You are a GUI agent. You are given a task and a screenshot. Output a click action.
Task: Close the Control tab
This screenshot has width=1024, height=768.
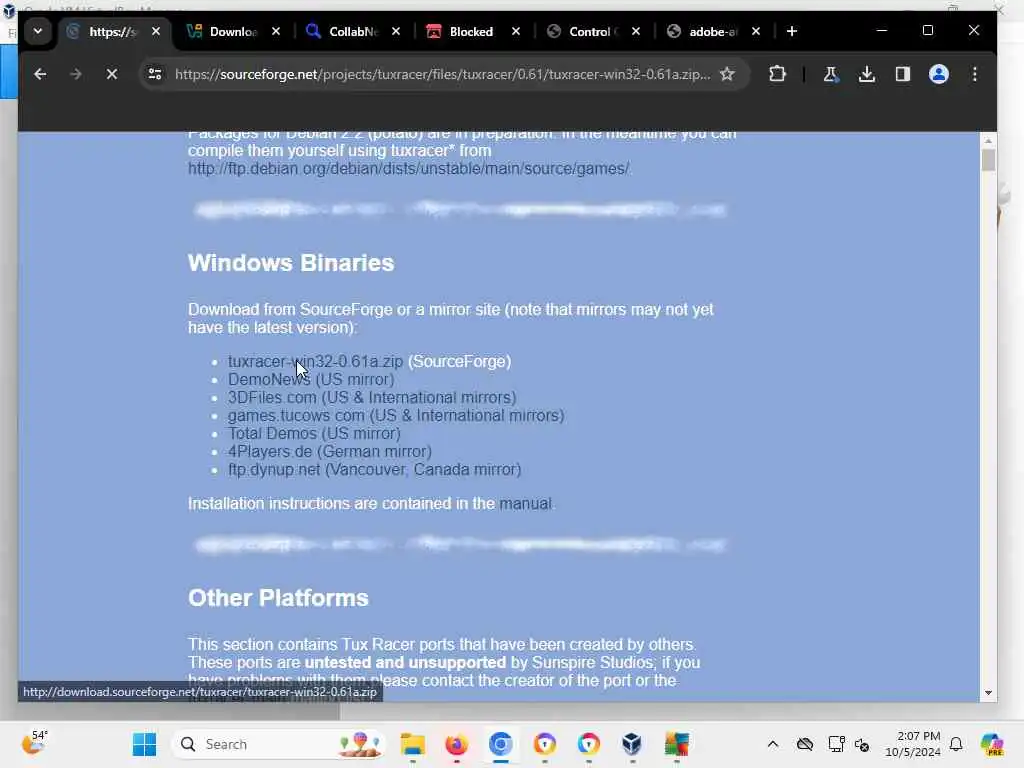pyautogui.click(x=636, y=31)
